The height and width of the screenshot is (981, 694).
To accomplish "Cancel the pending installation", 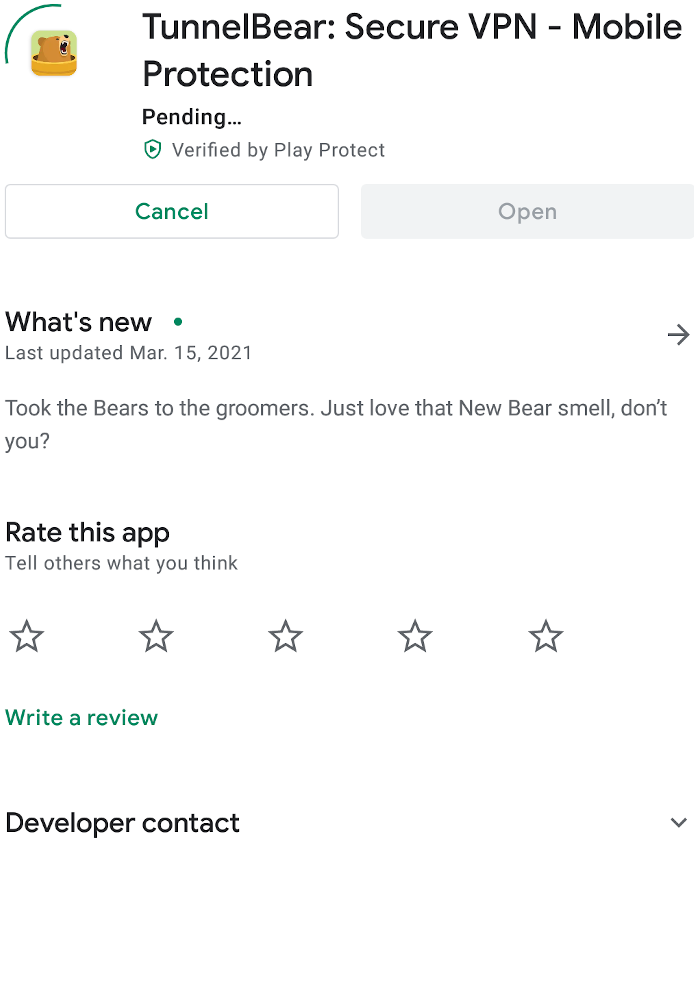I will (x=172, y=211).
